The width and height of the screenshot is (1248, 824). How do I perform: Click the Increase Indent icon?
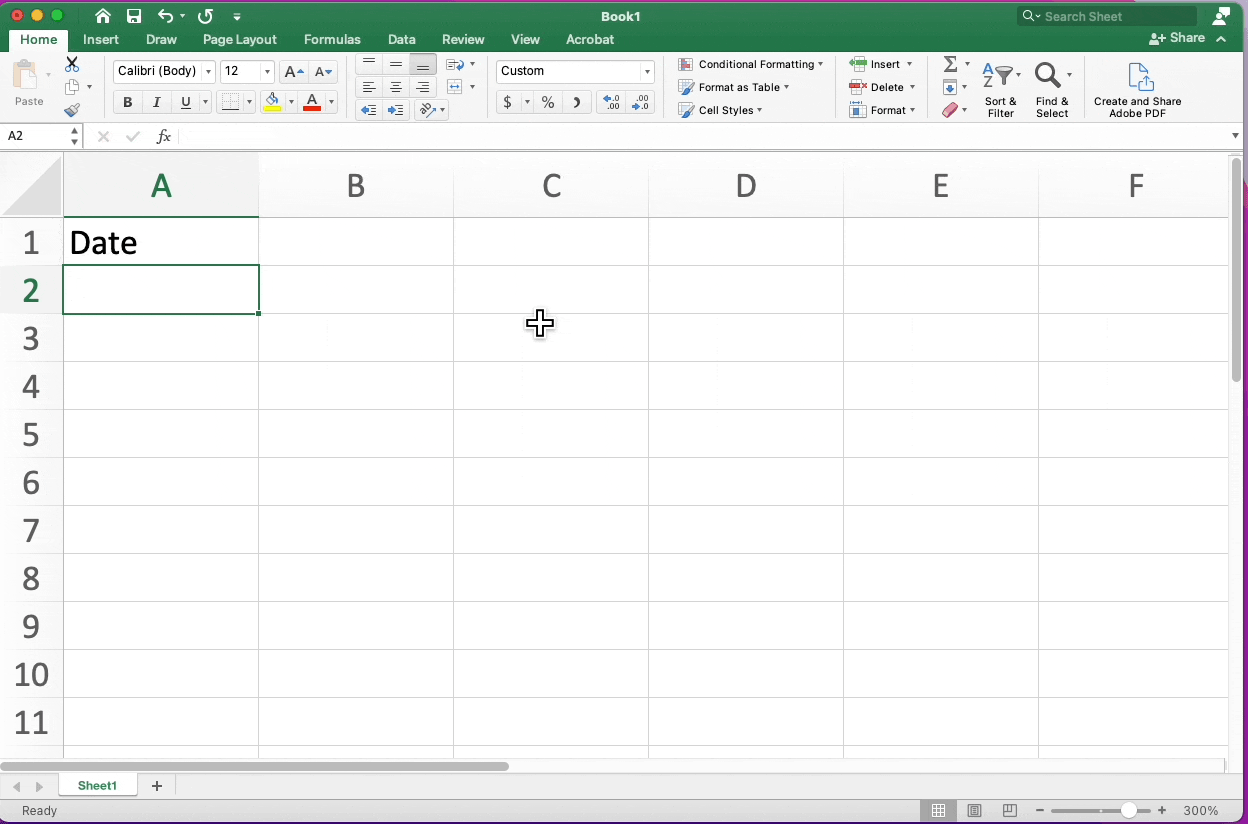[395, 110]
